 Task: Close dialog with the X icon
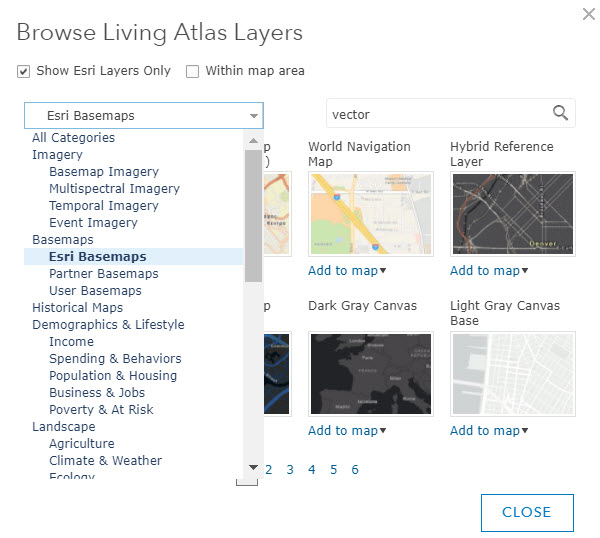pyautogui.click(x=589, y=14)
